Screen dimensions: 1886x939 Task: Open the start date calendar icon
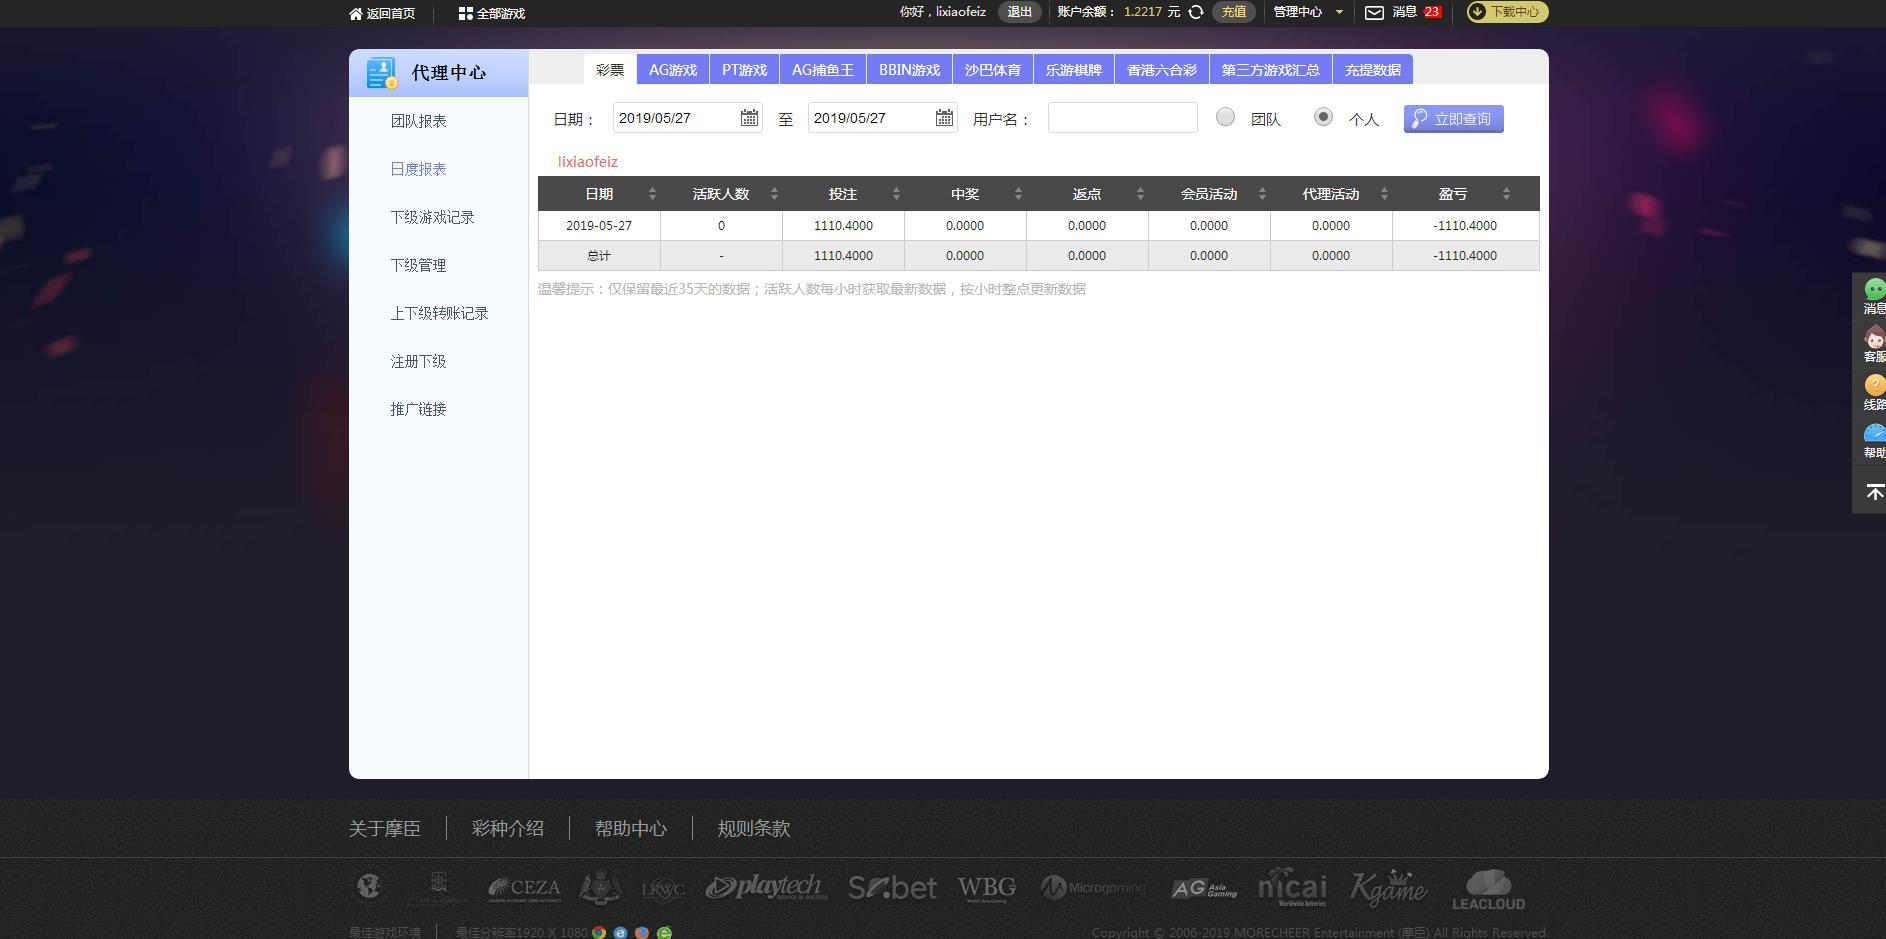click(x=752, y=117)
